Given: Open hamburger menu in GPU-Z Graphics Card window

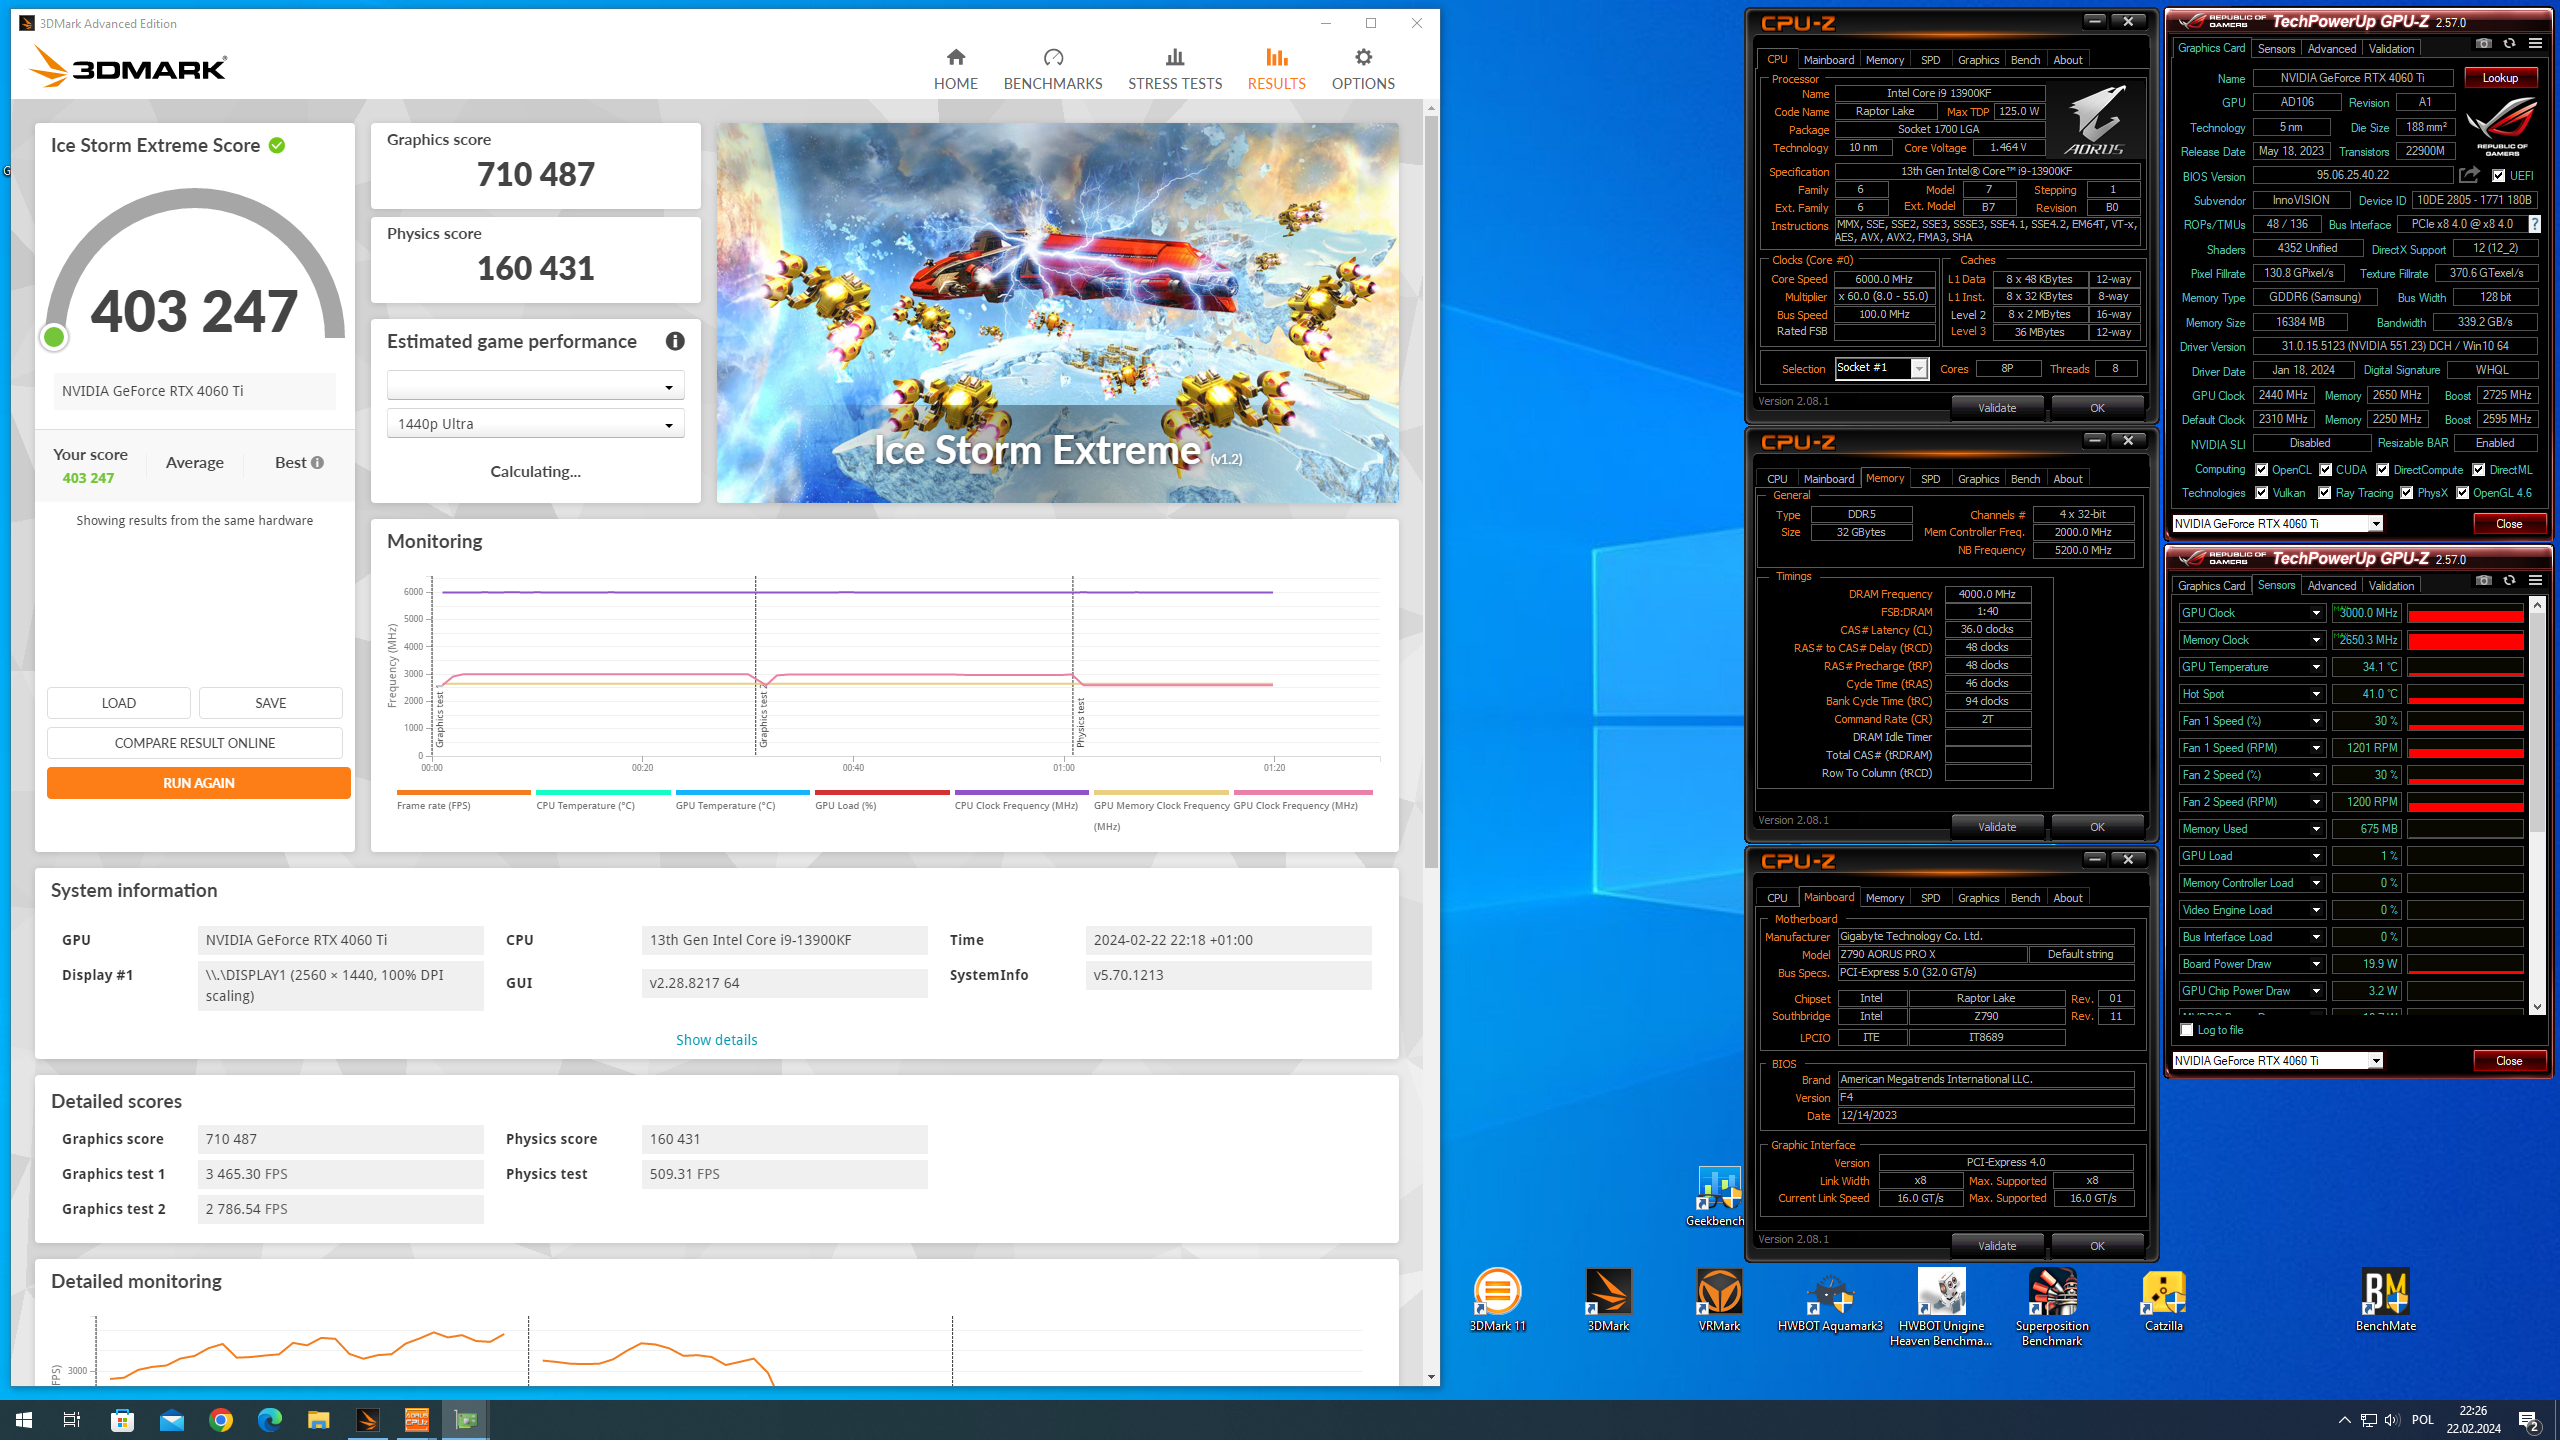Looking at the screenshot, I should click(x=2535, y=44).
